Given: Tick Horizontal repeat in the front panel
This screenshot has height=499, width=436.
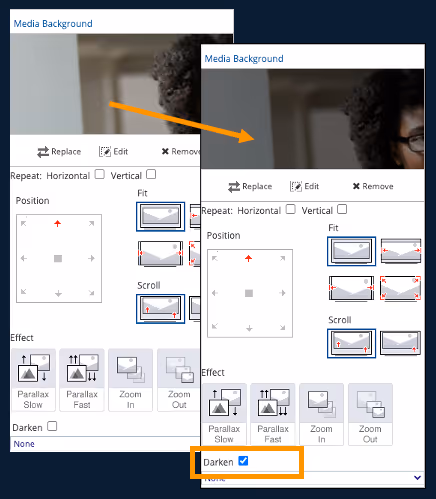Looking at the screenshot, I should (291, 209).
